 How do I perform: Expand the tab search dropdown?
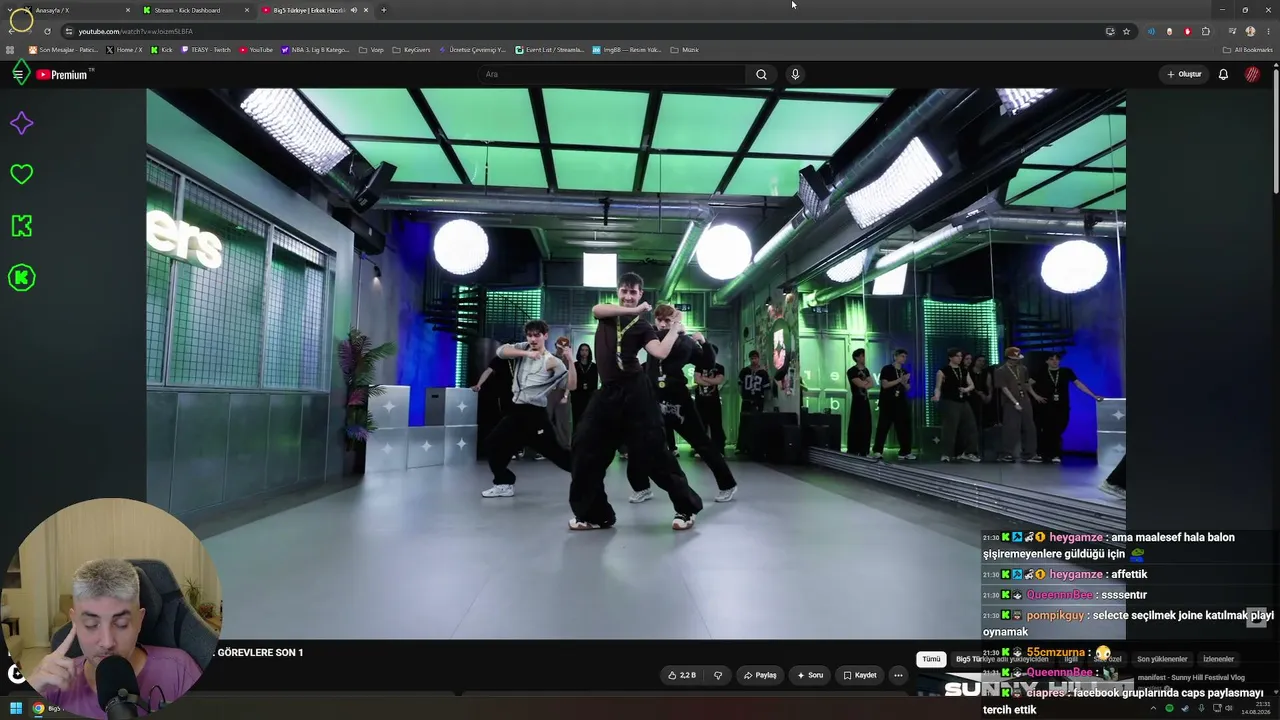pos(12,10)
